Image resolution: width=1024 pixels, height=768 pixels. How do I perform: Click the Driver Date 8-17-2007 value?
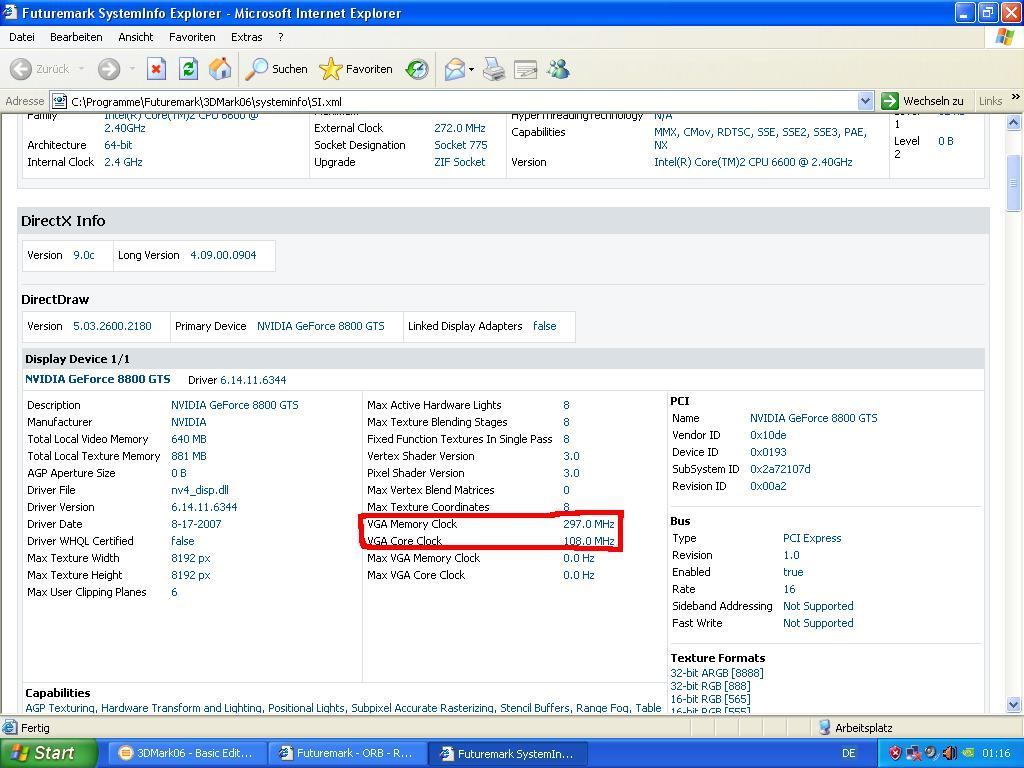pos(196,524)
